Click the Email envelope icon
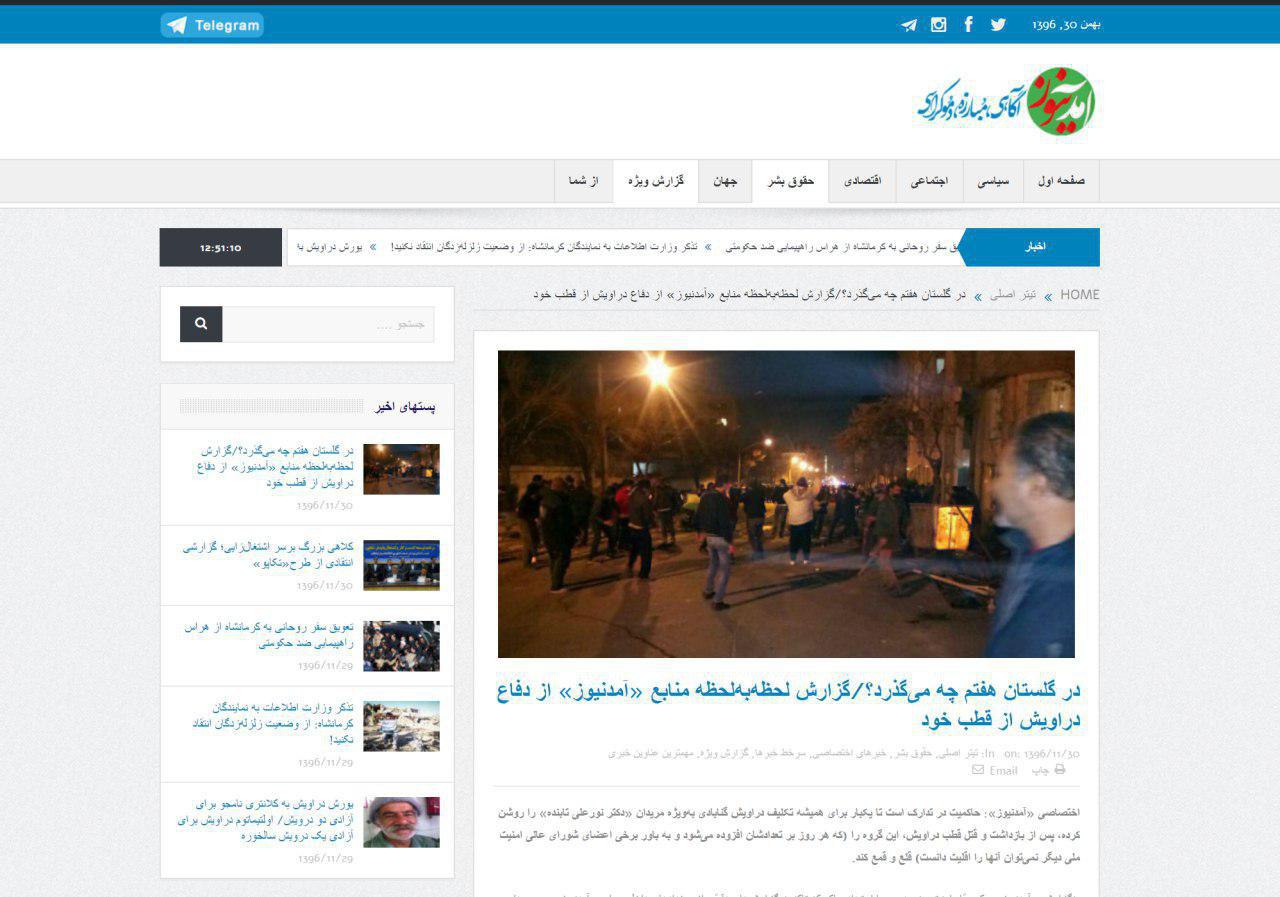This screenshot has width=1280, height=897. coord(978,770)
